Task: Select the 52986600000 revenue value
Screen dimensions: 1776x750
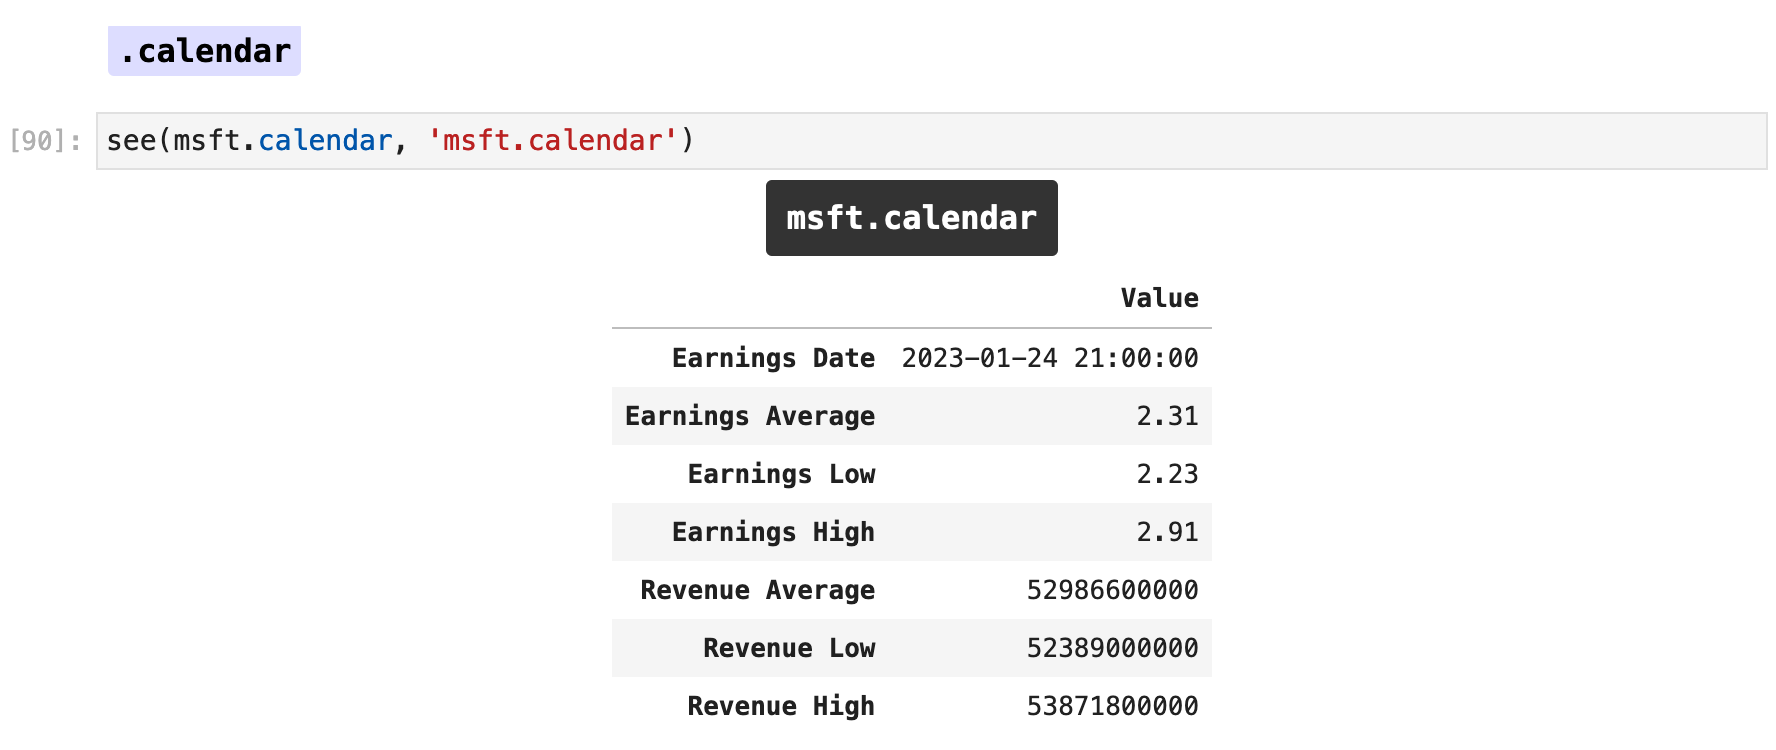Action: coord(1112,590)
